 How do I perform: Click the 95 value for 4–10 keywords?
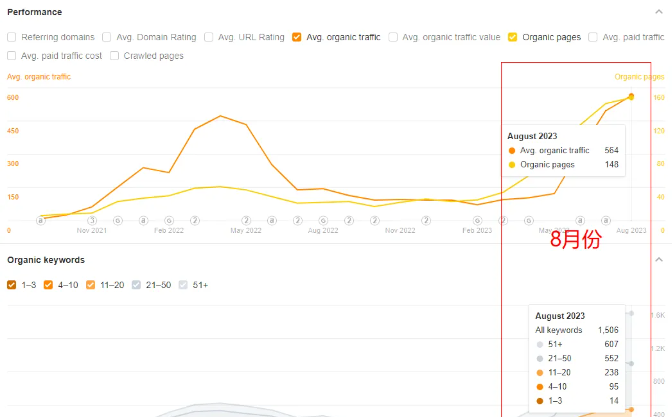[614, 387]
